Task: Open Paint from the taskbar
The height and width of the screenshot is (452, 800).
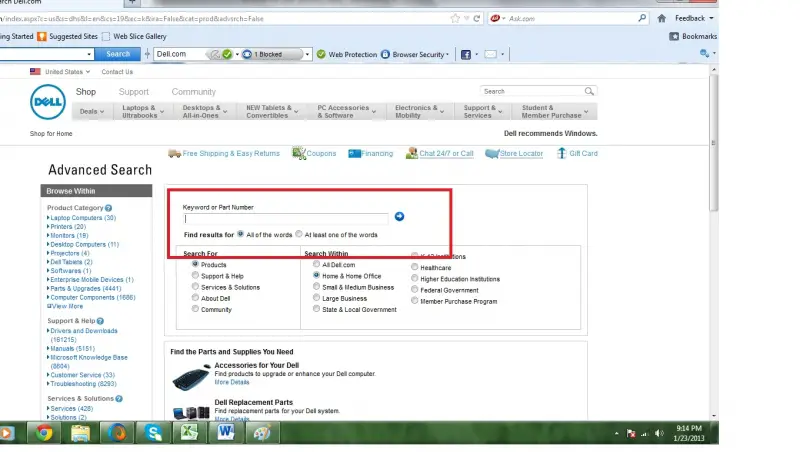Action: pyautogui.click(x=262, y=433)
